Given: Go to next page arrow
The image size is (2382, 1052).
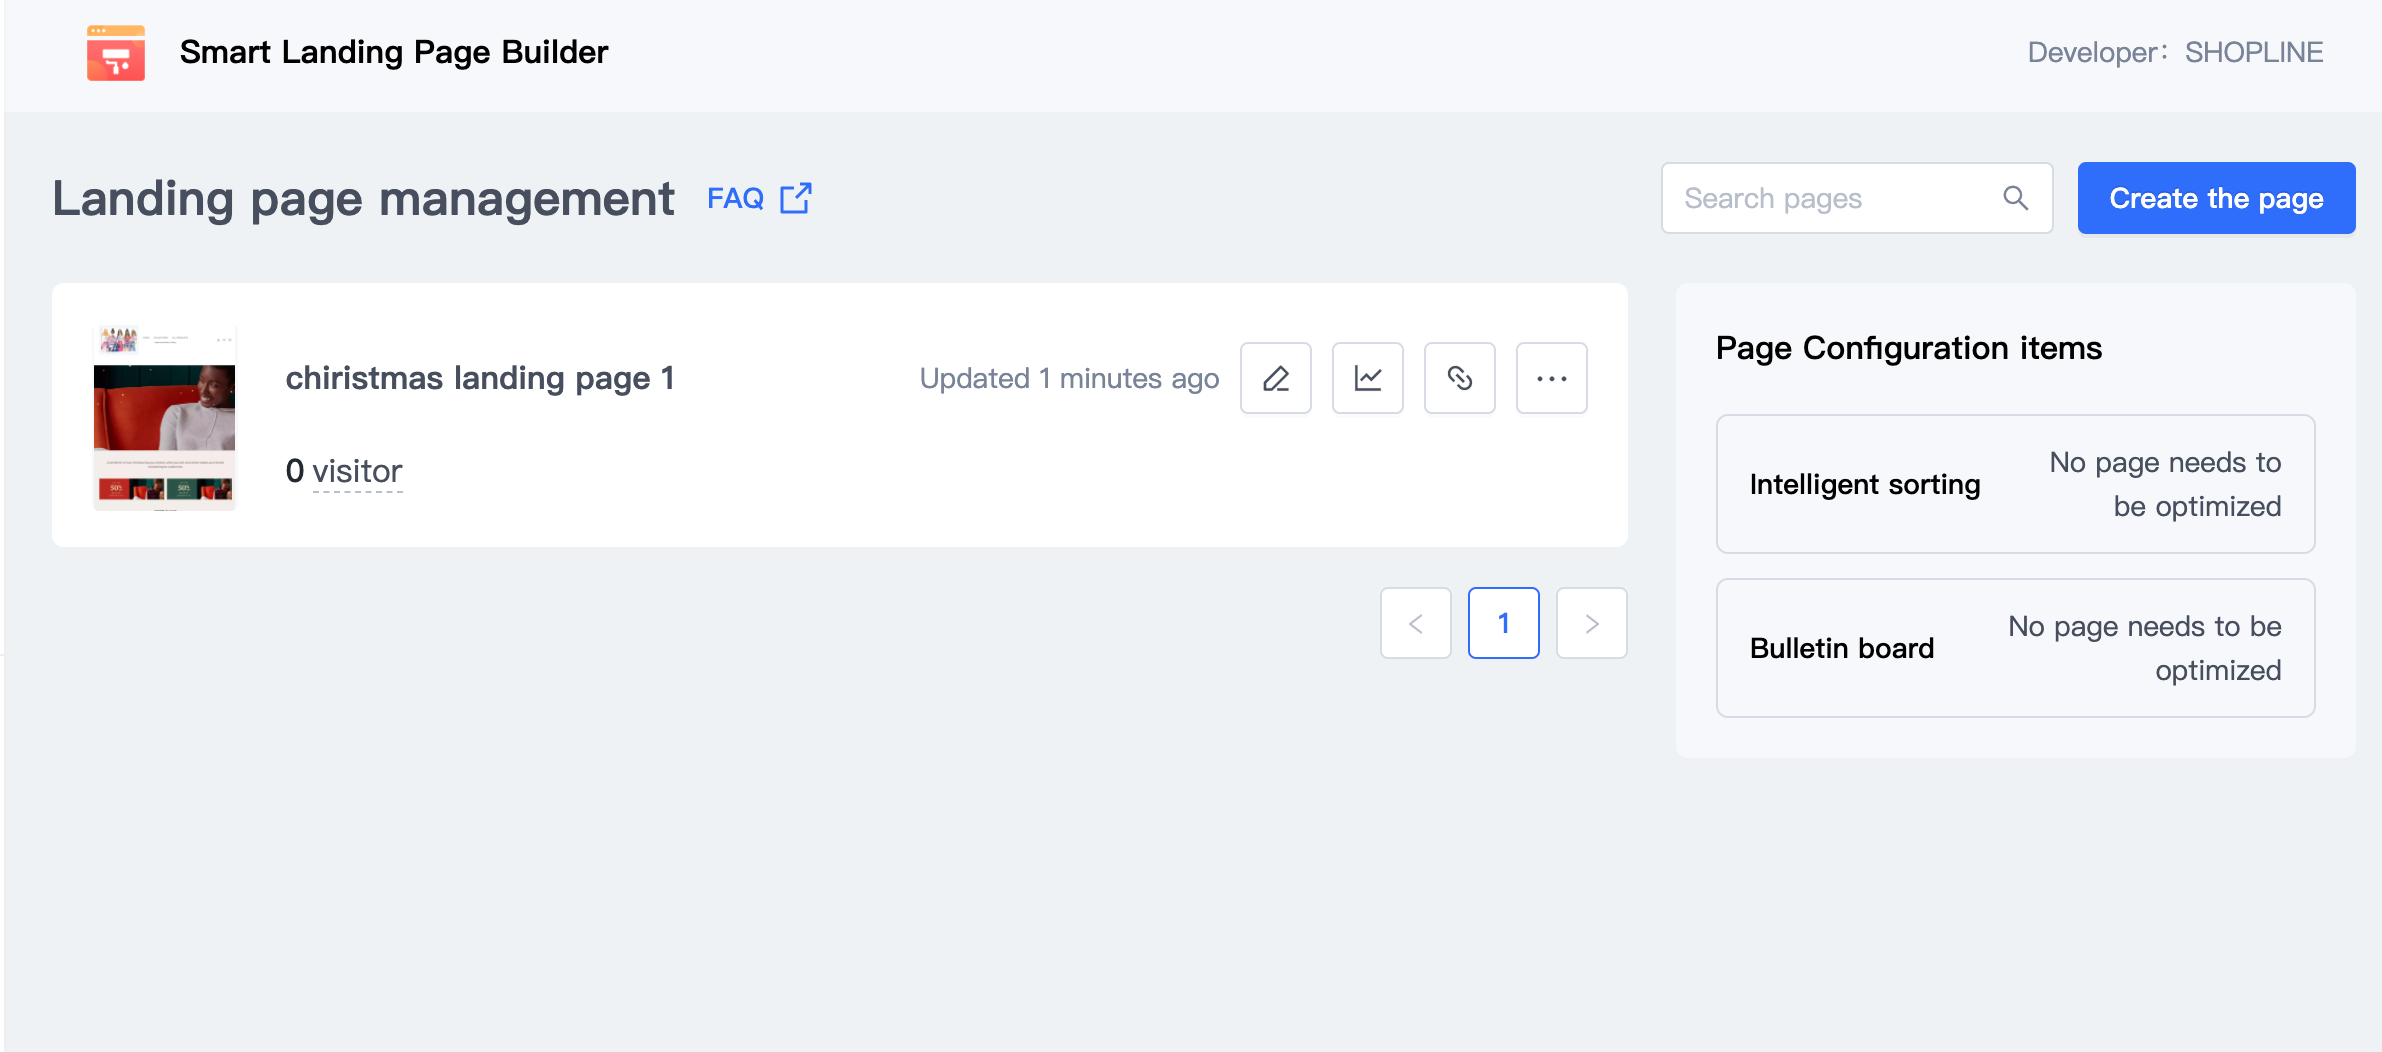Looking at the screenshot, I should [1591, 623].
